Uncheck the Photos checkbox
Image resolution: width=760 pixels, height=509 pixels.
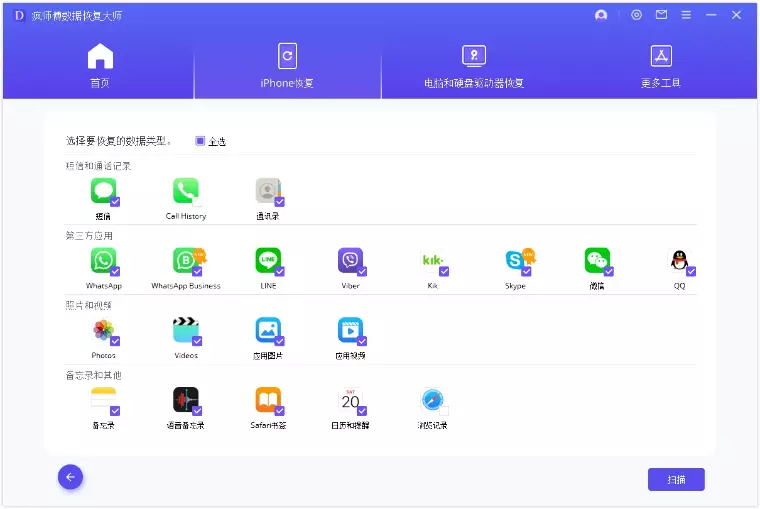(115, 341)
